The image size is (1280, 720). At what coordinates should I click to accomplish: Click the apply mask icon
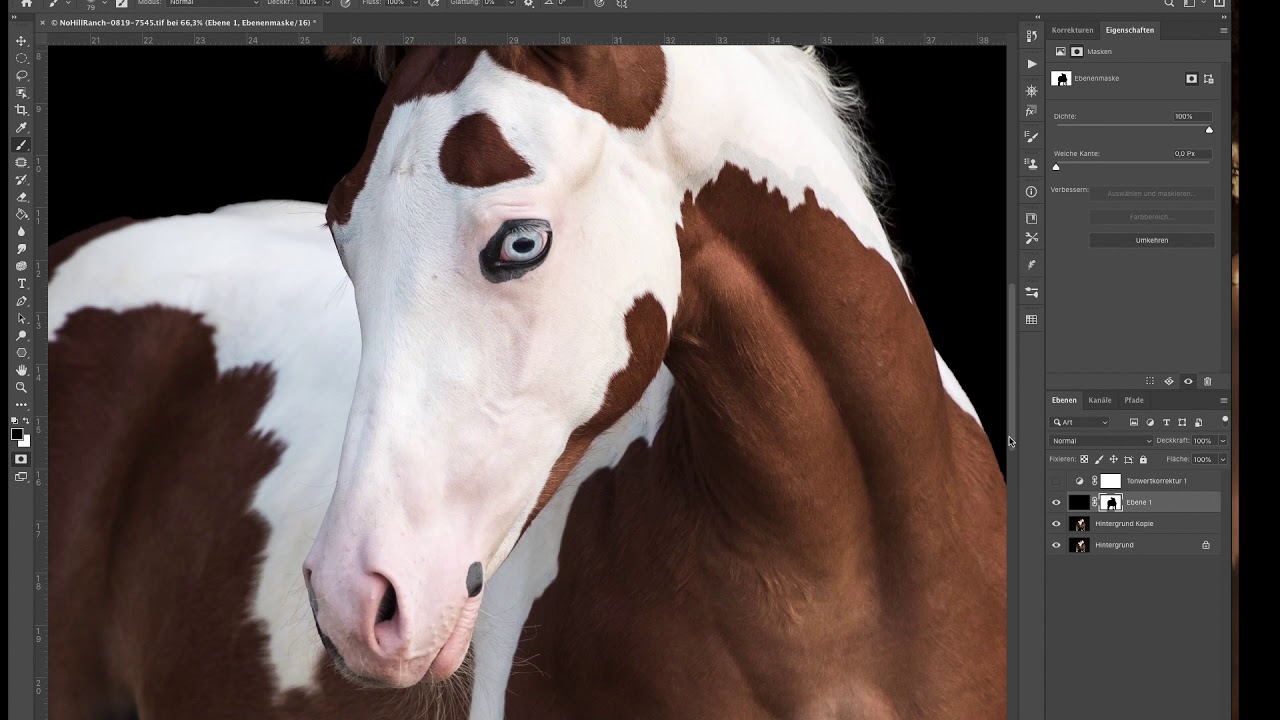[x=1168, y=381]
